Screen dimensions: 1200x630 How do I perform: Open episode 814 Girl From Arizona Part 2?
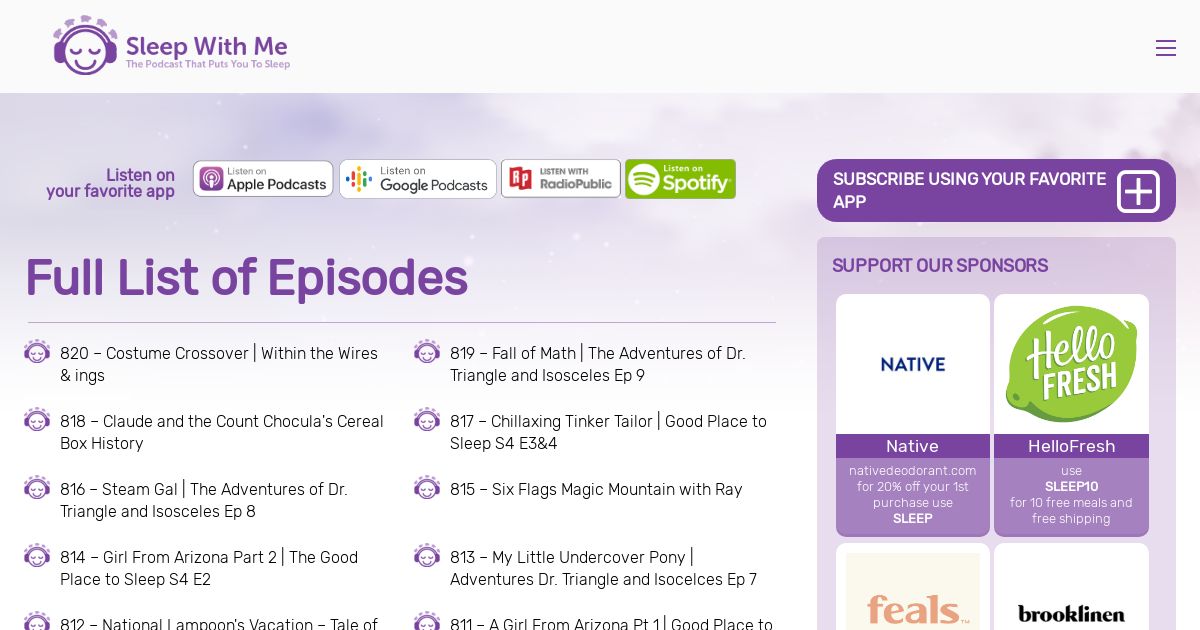[209, 568]
